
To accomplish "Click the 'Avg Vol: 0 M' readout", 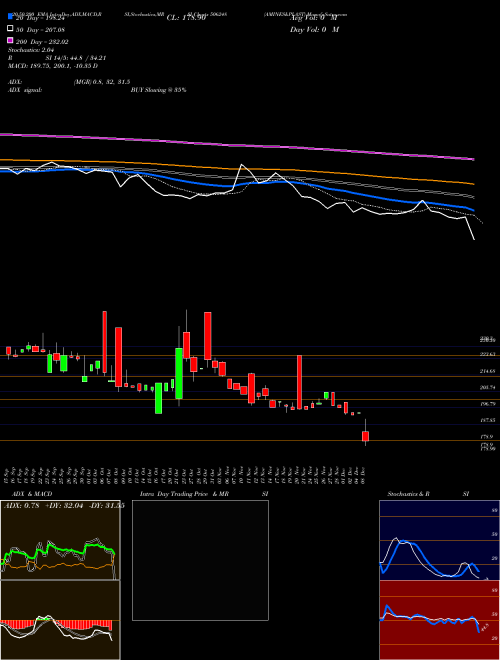I will (x=314, y=18).
